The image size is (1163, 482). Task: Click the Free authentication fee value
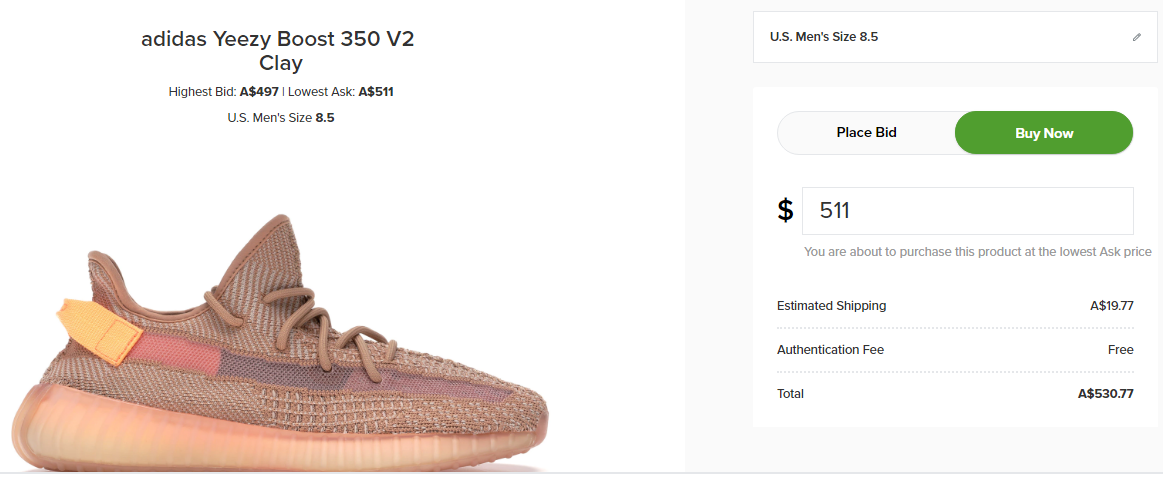pos(1120,350)
